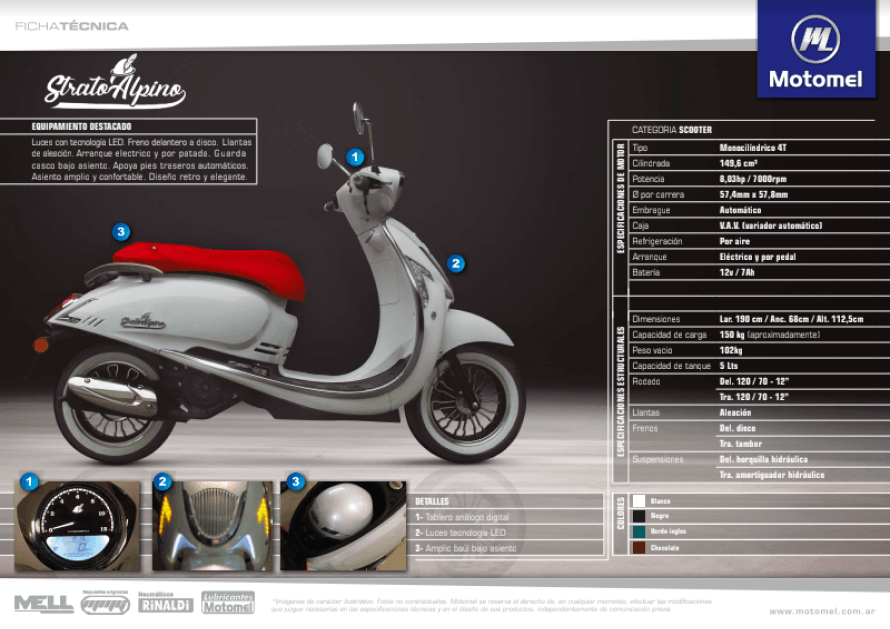
Task: Select the rear tire value Tra. 120 / 70 - 12"
Action: coord(754,397)
